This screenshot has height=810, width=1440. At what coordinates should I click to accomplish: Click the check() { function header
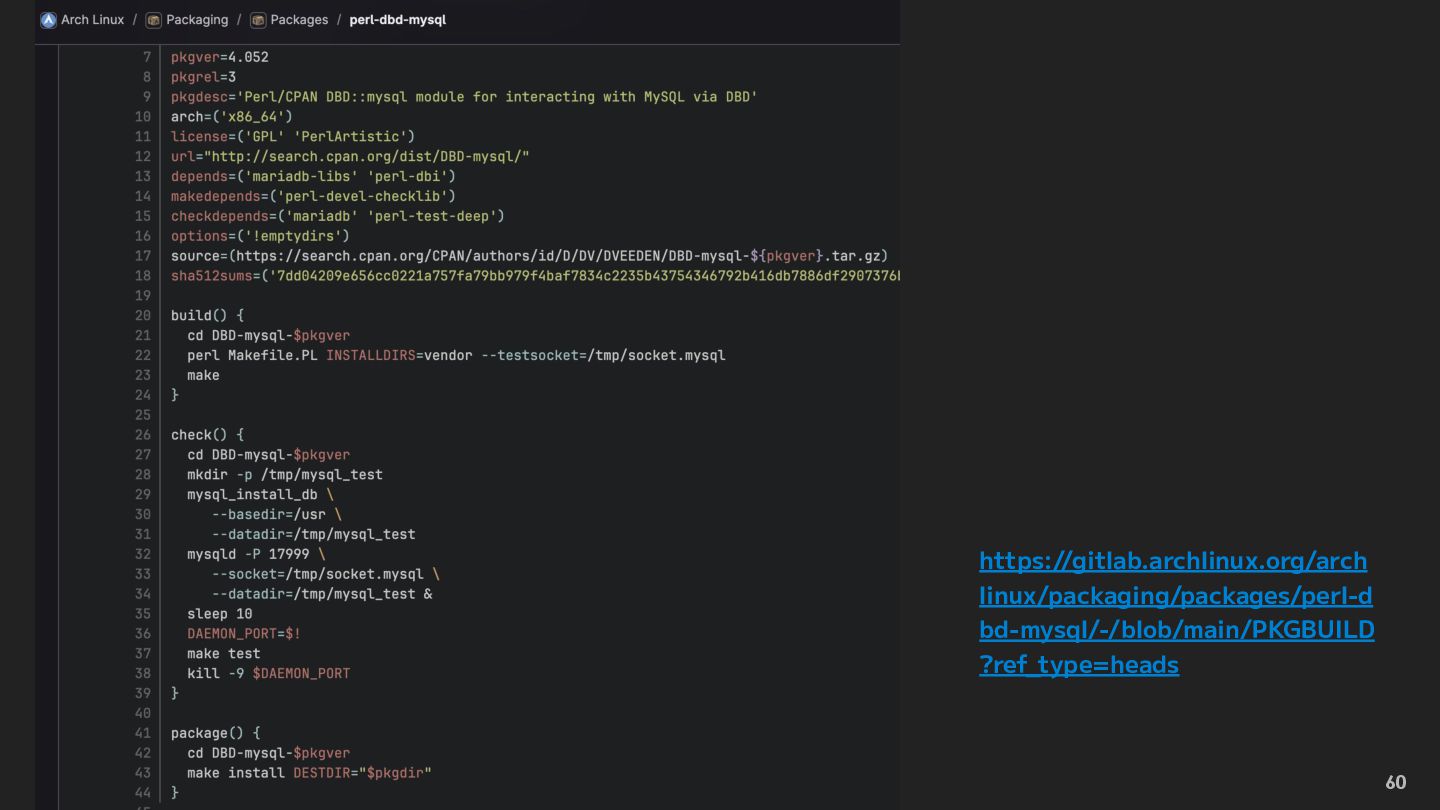[x=207, y=435]
